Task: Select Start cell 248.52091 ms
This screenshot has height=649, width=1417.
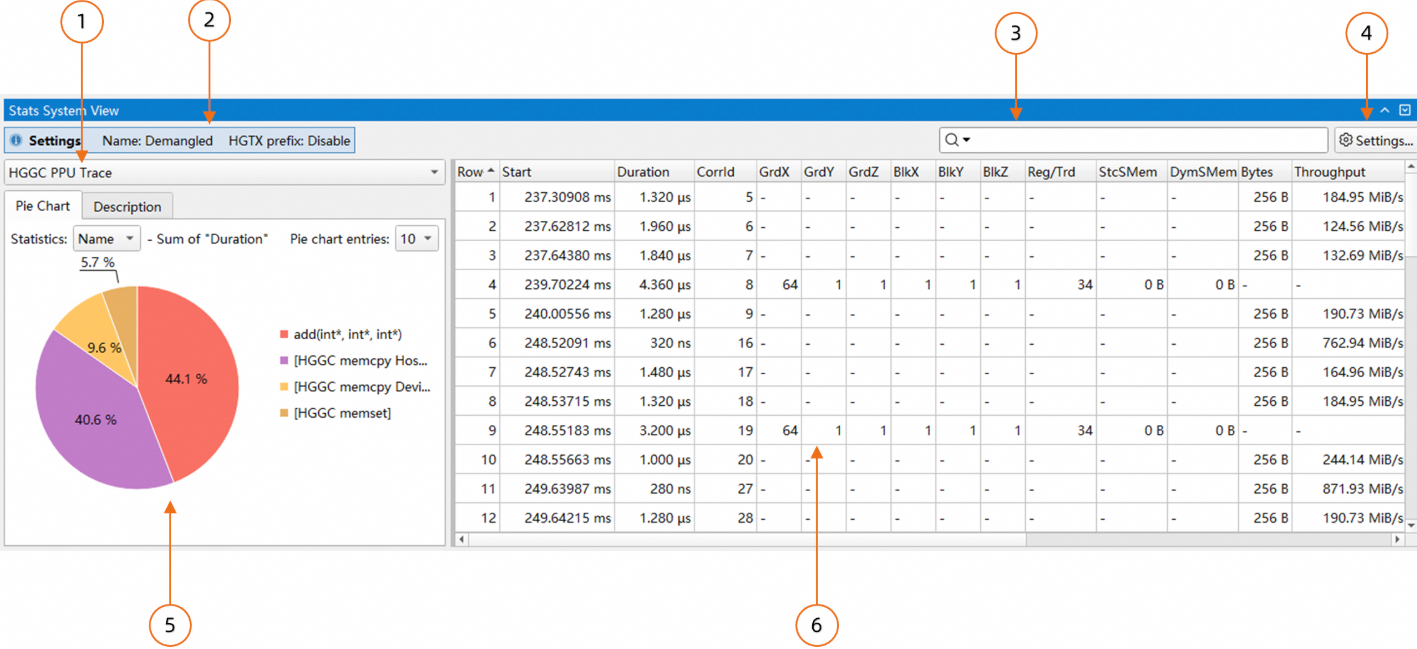Action: 555,343
